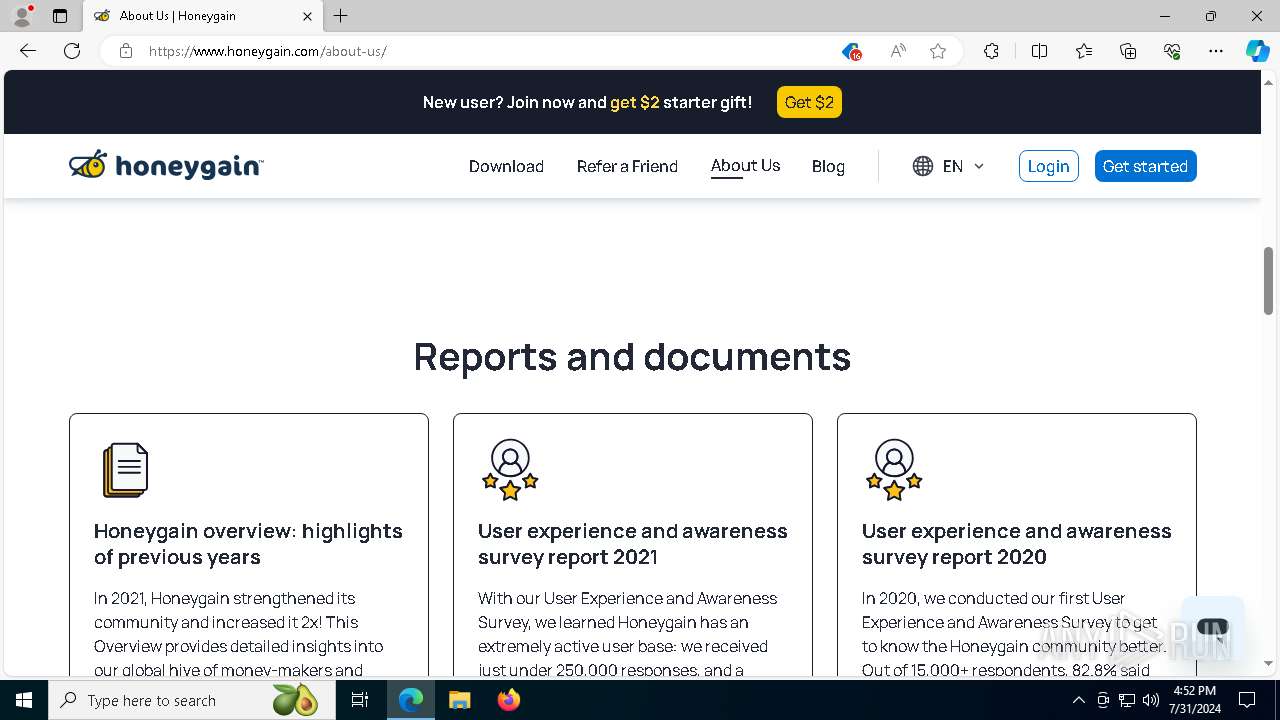Go back to the previous page
This screenshot has width=1280, height=720.
pyautogui.click(x=28, y=51)
